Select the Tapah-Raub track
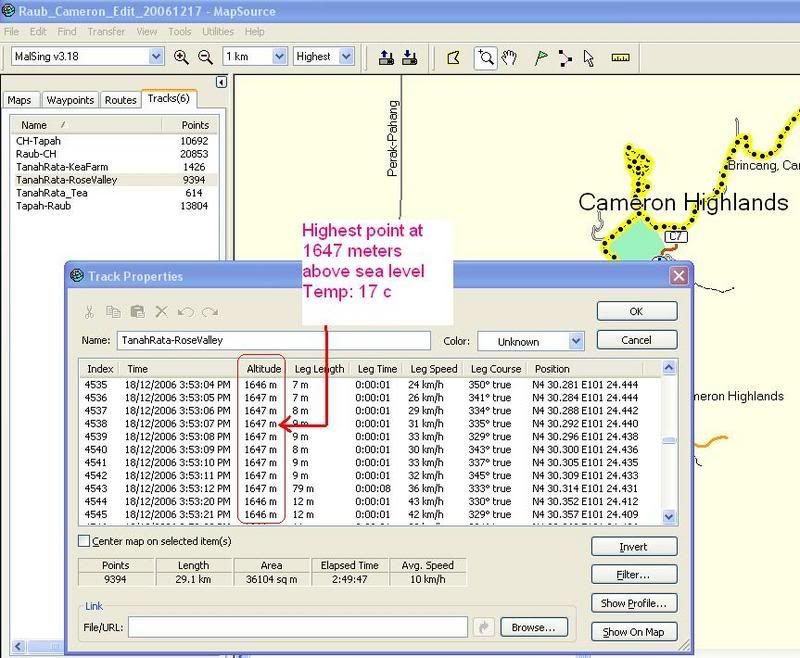The width and height of the screenshot is (800, 658). tap(112, 206)
